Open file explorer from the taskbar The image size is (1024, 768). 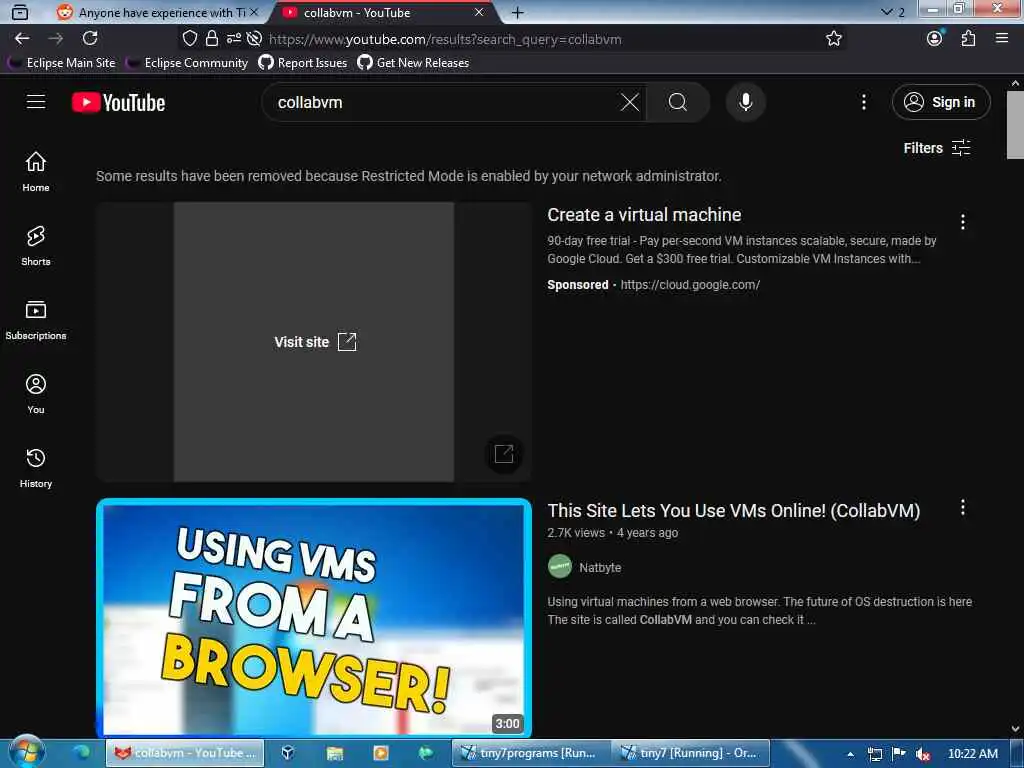click(x=334, y=753)
